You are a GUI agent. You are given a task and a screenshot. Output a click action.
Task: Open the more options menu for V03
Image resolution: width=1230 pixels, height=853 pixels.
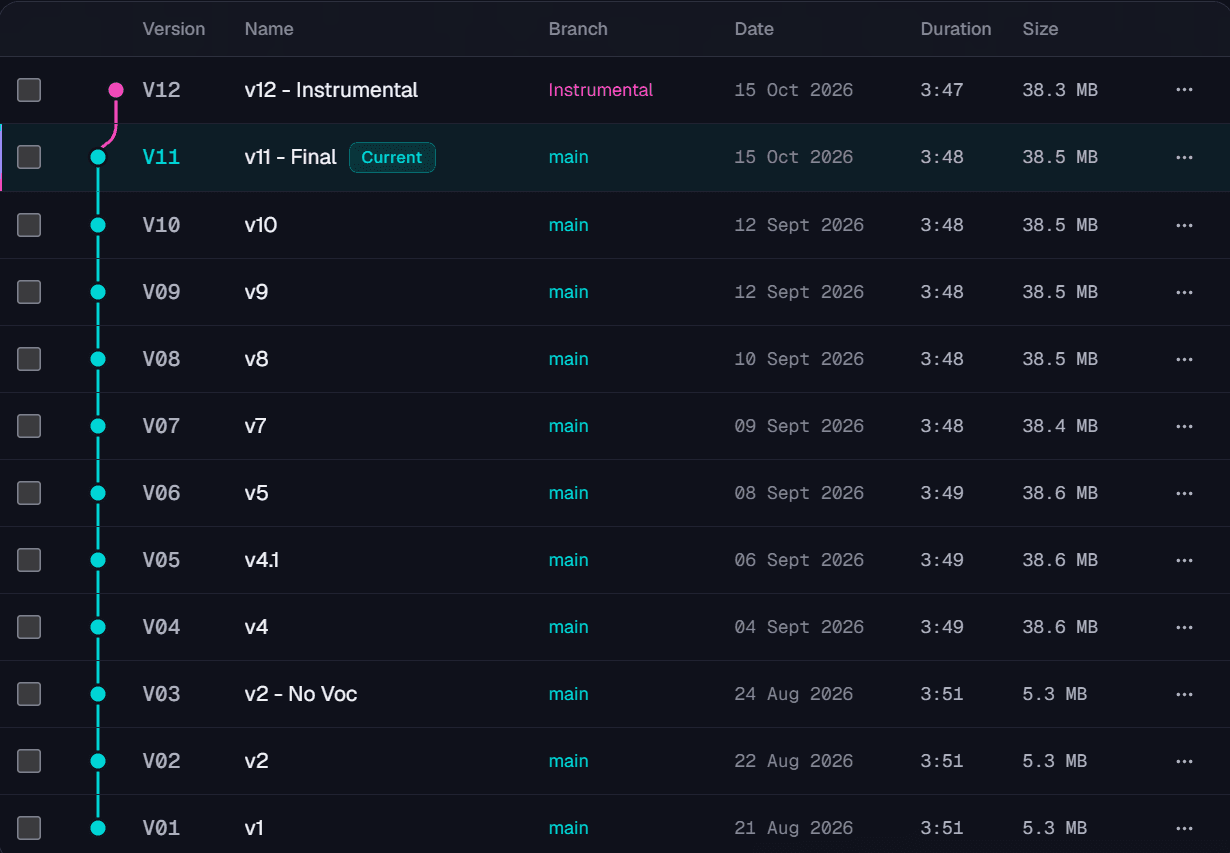point(1185,694)
